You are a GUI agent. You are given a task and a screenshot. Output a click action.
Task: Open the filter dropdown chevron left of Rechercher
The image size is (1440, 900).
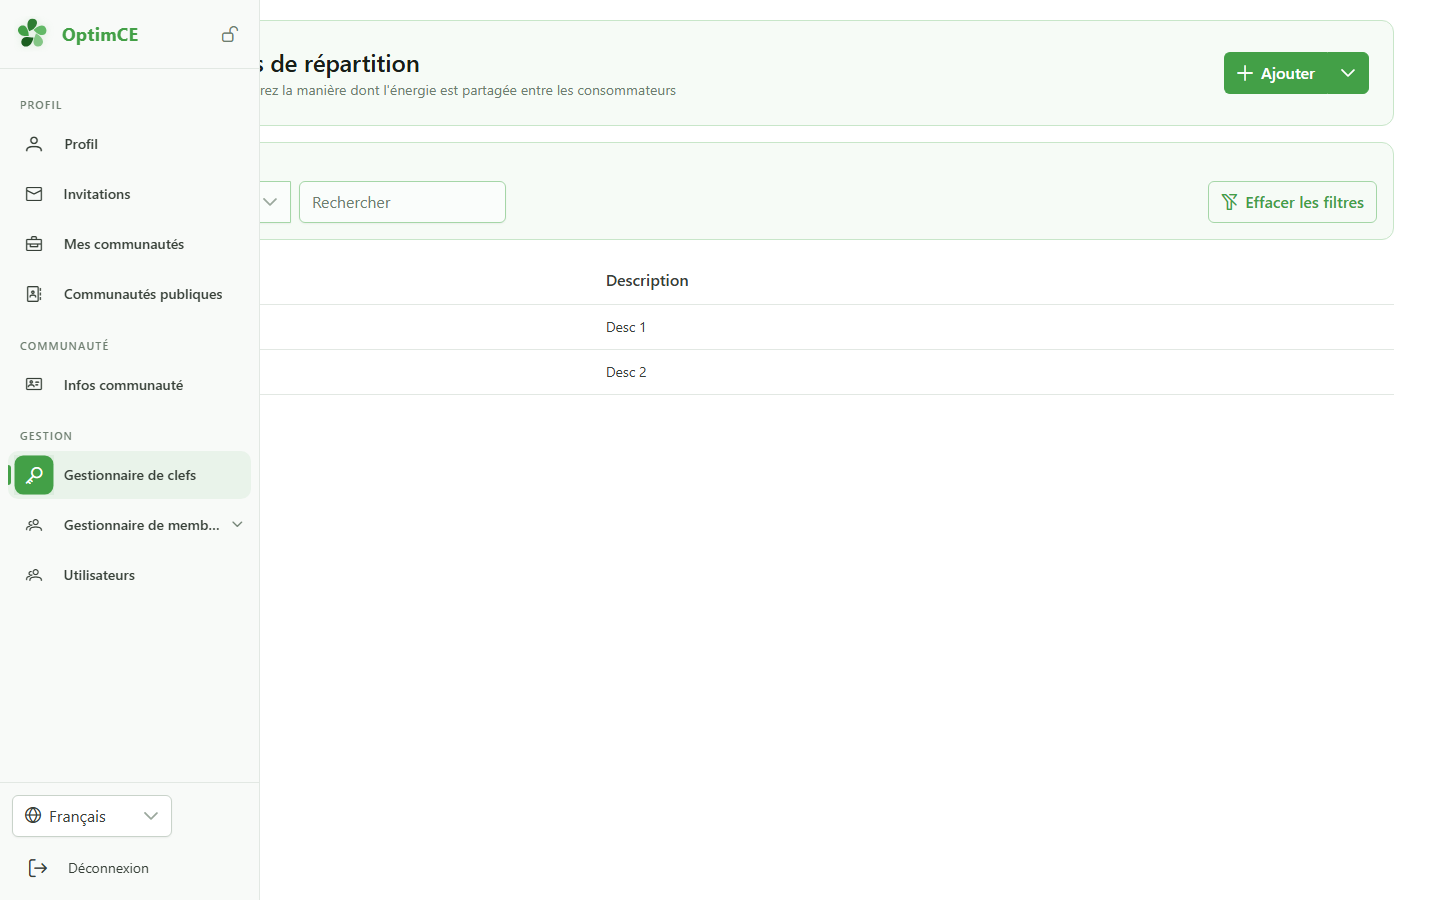click(x=270, y=202)
